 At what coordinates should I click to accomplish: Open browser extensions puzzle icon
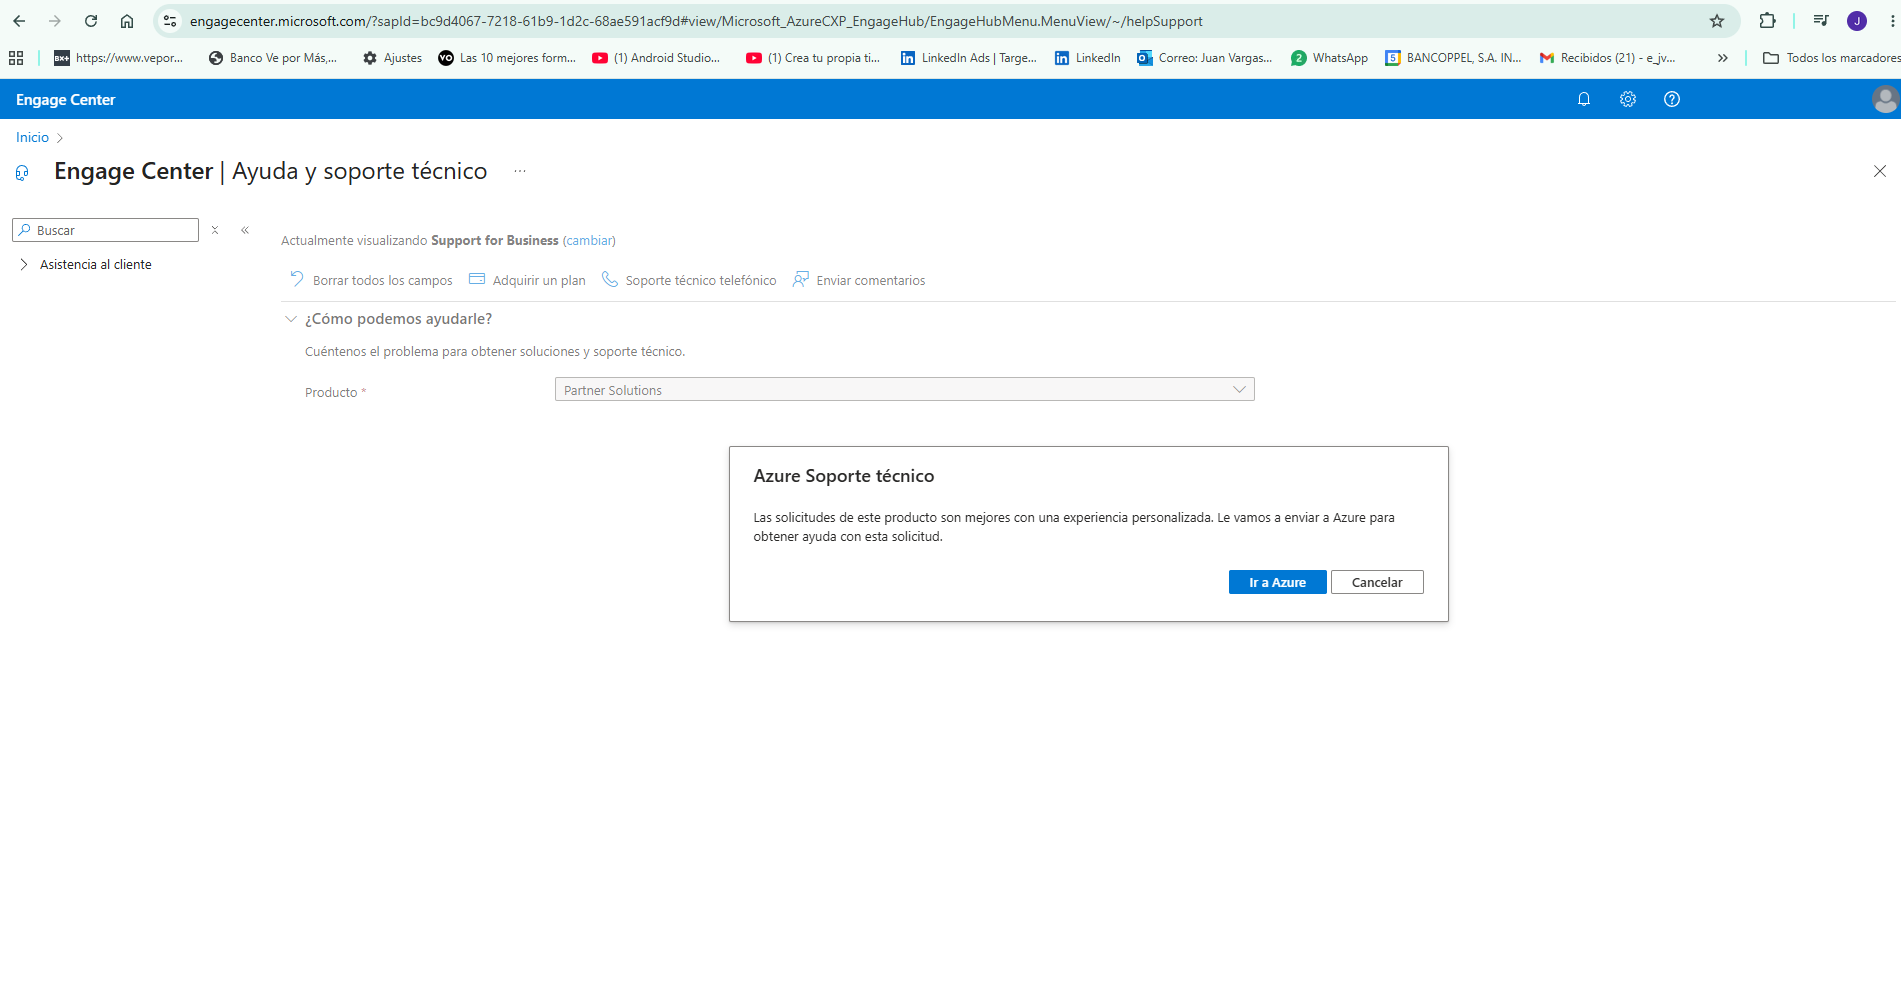click(x=1767, y=21)
